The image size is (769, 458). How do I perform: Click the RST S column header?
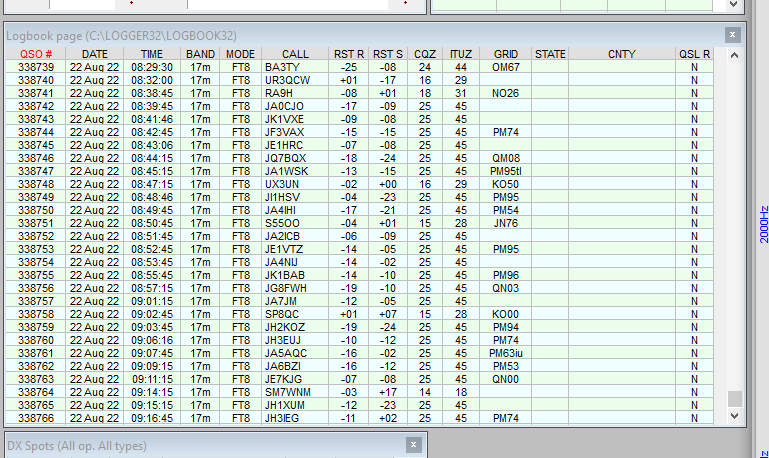(x=387, y=54)
